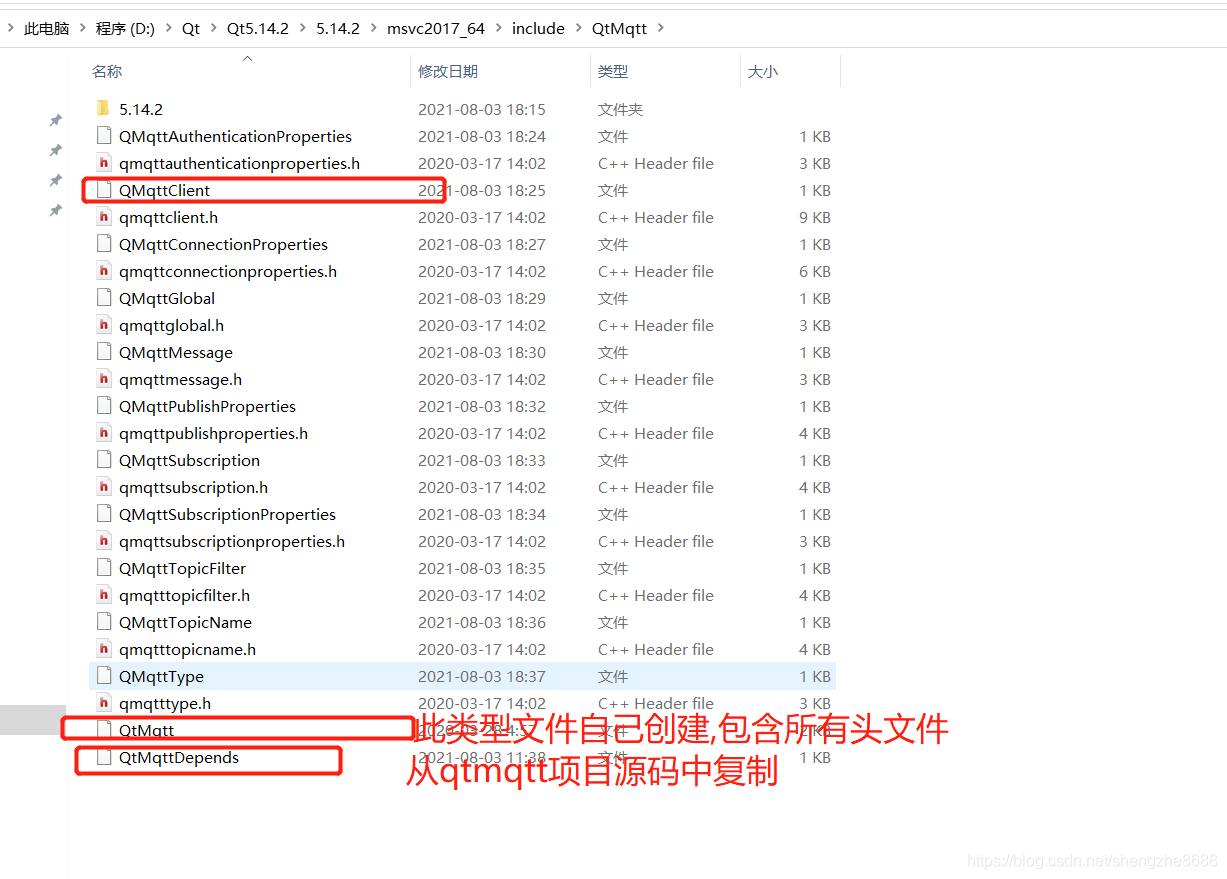Image resolution: width=1227 pixels, height=879 pixels.
Task: Click the QMqttMessage file icon
Action: (104, 352)
